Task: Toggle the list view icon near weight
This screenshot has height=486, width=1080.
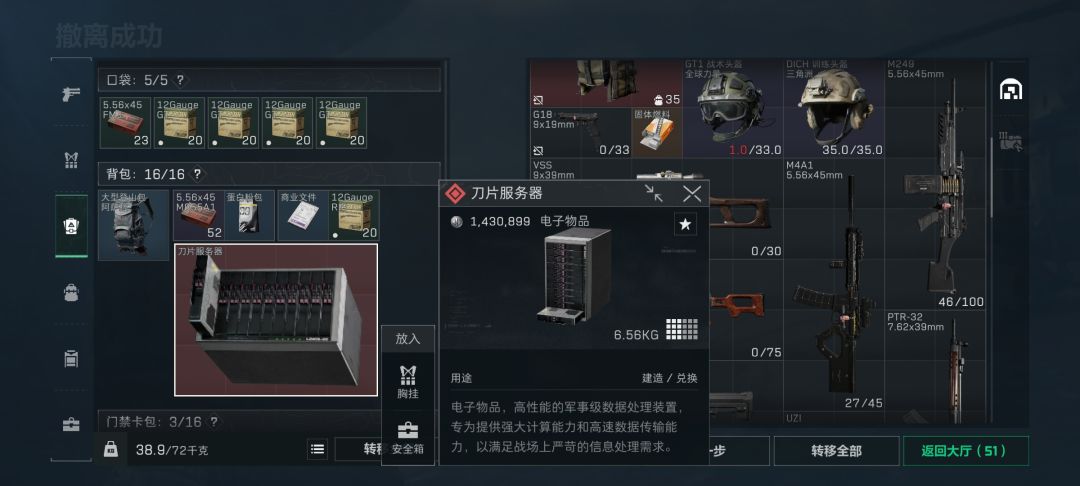Action: click(x=317, y=450)
